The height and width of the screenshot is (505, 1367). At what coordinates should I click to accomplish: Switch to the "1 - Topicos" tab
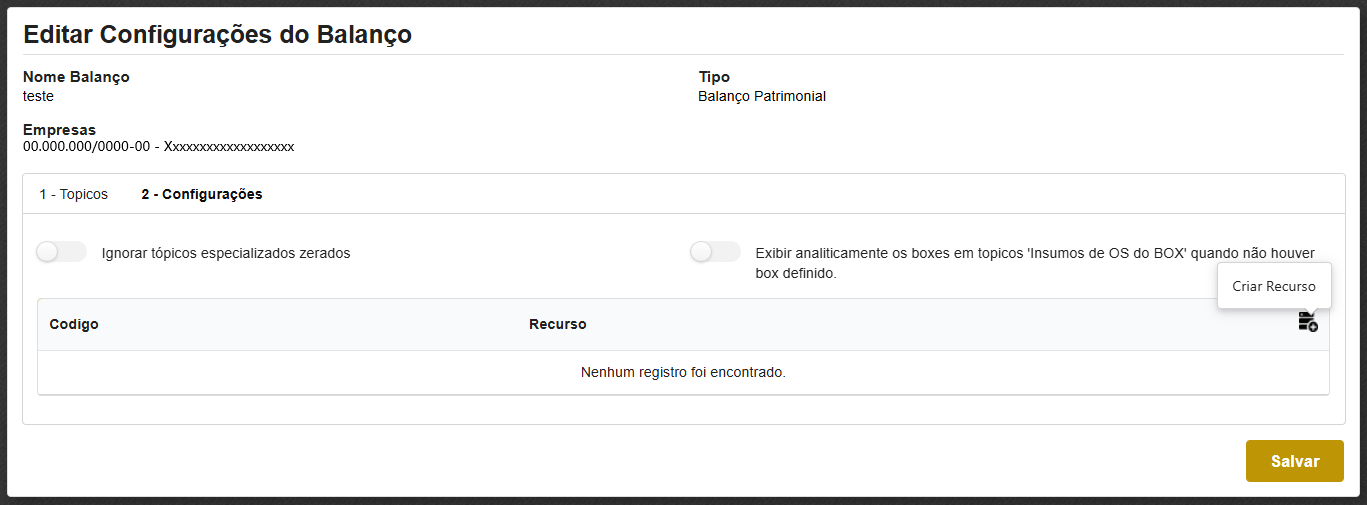point(73,194)
